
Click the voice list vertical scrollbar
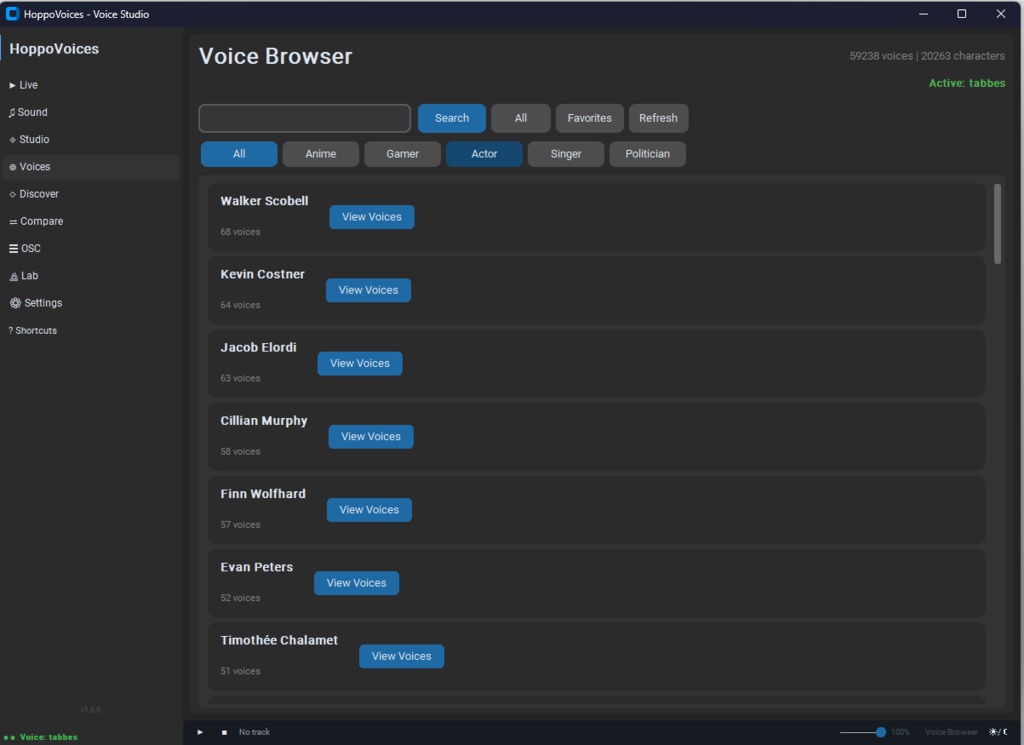(997, 224)
